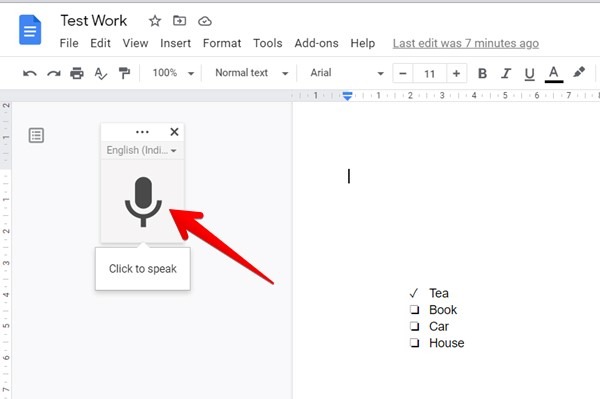Viewport: 600px width, 399px height.
Task: Click the undo arrow
Action: tap(29, 73)
